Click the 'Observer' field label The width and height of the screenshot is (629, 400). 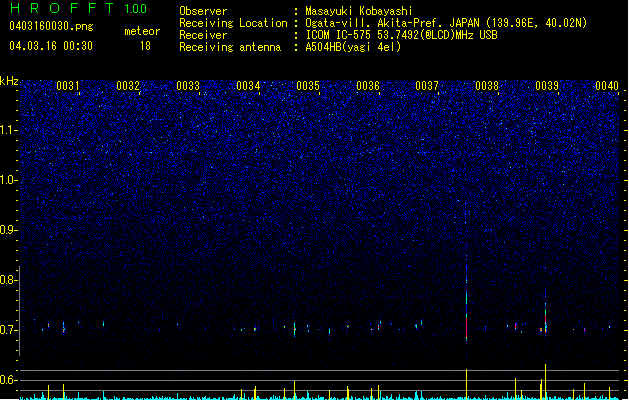(203, 11)
